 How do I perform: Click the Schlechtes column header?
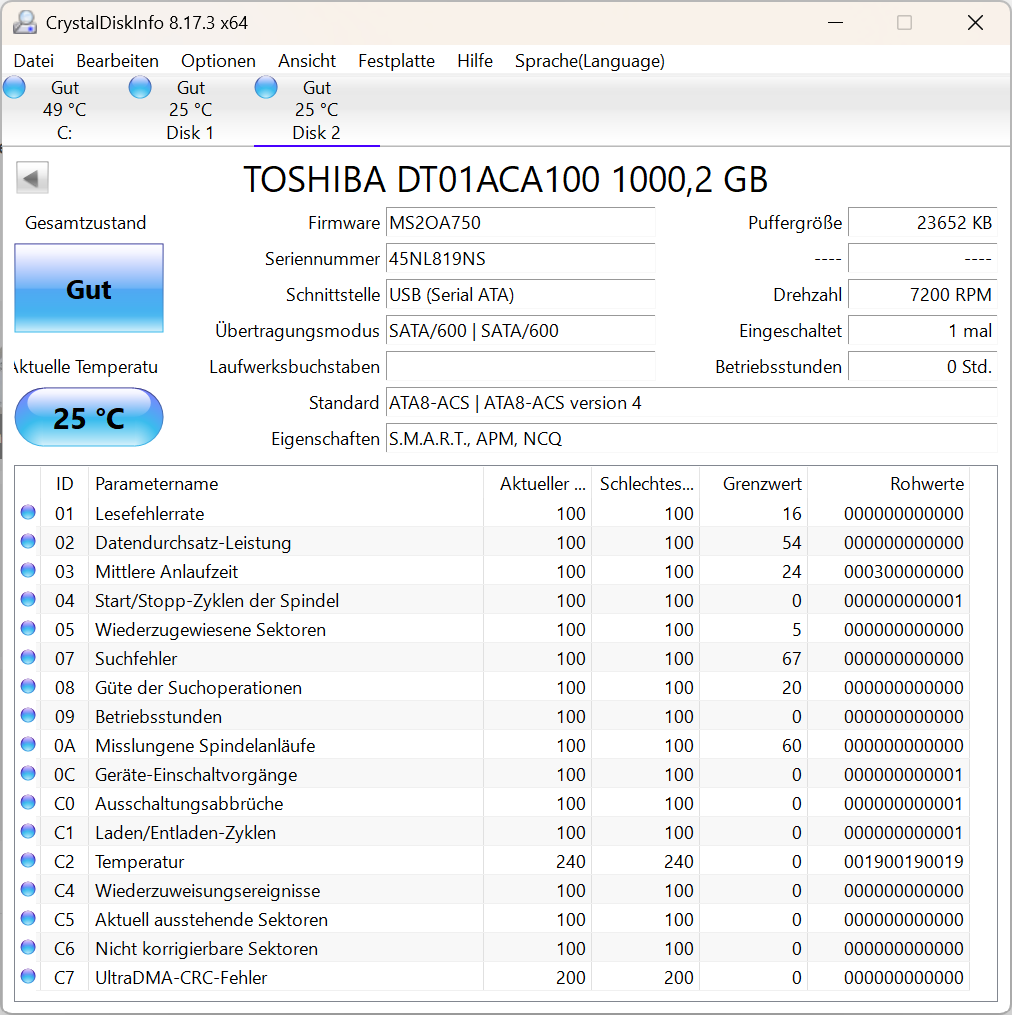pos(646,484)
